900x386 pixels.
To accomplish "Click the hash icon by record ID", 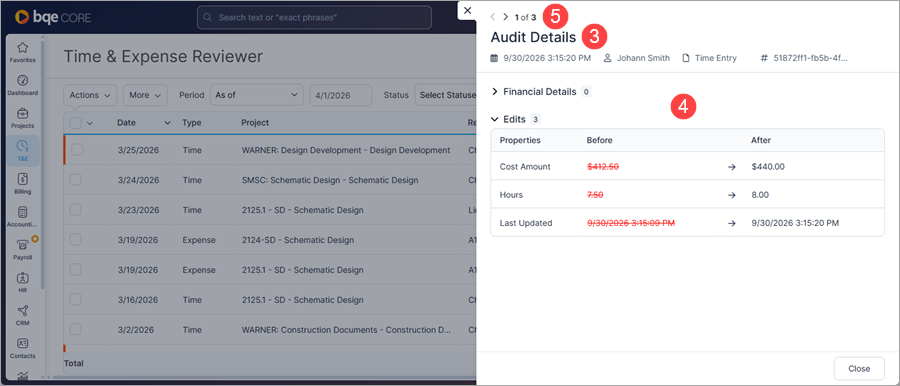I will pyautogui.click(x=763, y=58).
